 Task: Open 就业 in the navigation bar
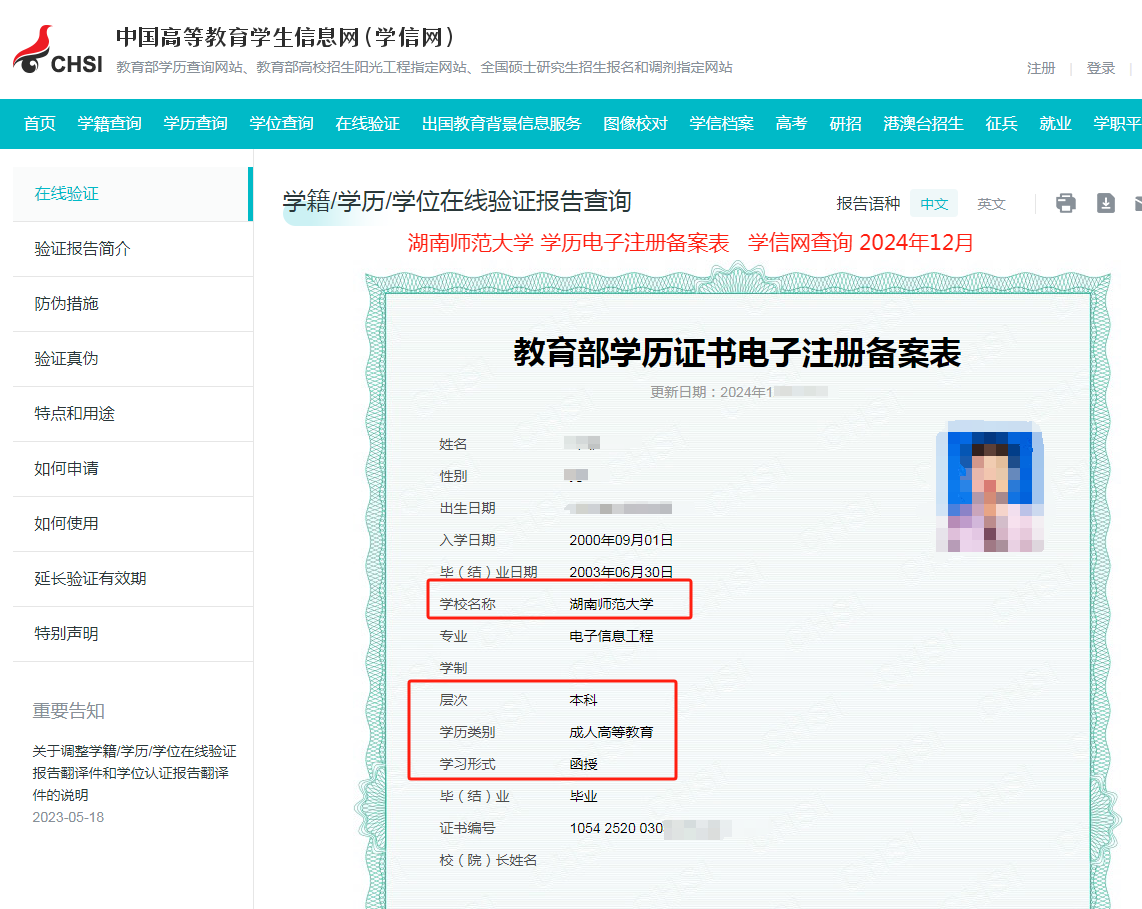[x=1055, y=124]
